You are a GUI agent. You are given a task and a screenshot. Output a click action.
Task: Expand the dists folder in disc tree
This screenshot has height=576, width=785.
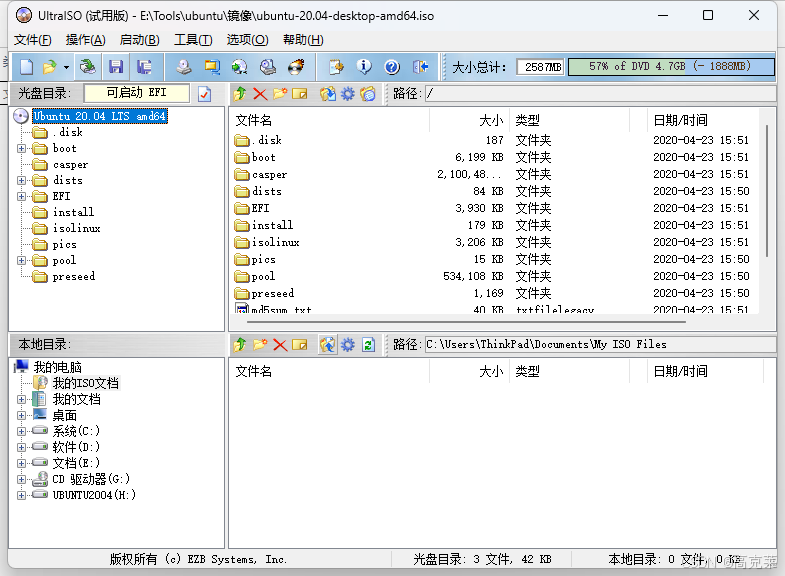click(21, 180)
